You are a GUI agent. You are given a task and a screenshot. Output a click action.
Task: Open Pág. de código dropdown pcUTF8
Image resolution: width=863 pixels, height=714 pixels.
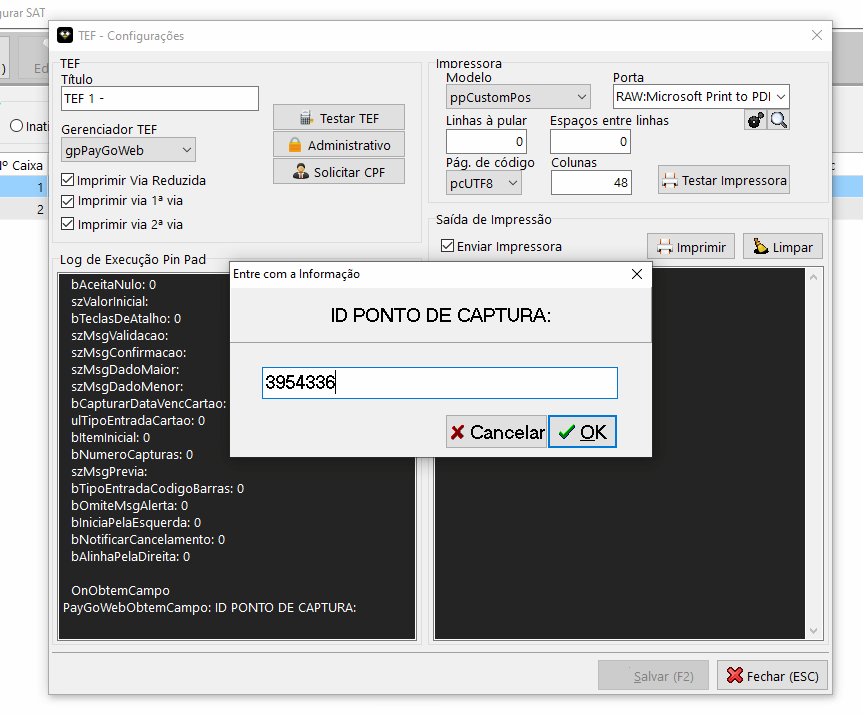484,183
